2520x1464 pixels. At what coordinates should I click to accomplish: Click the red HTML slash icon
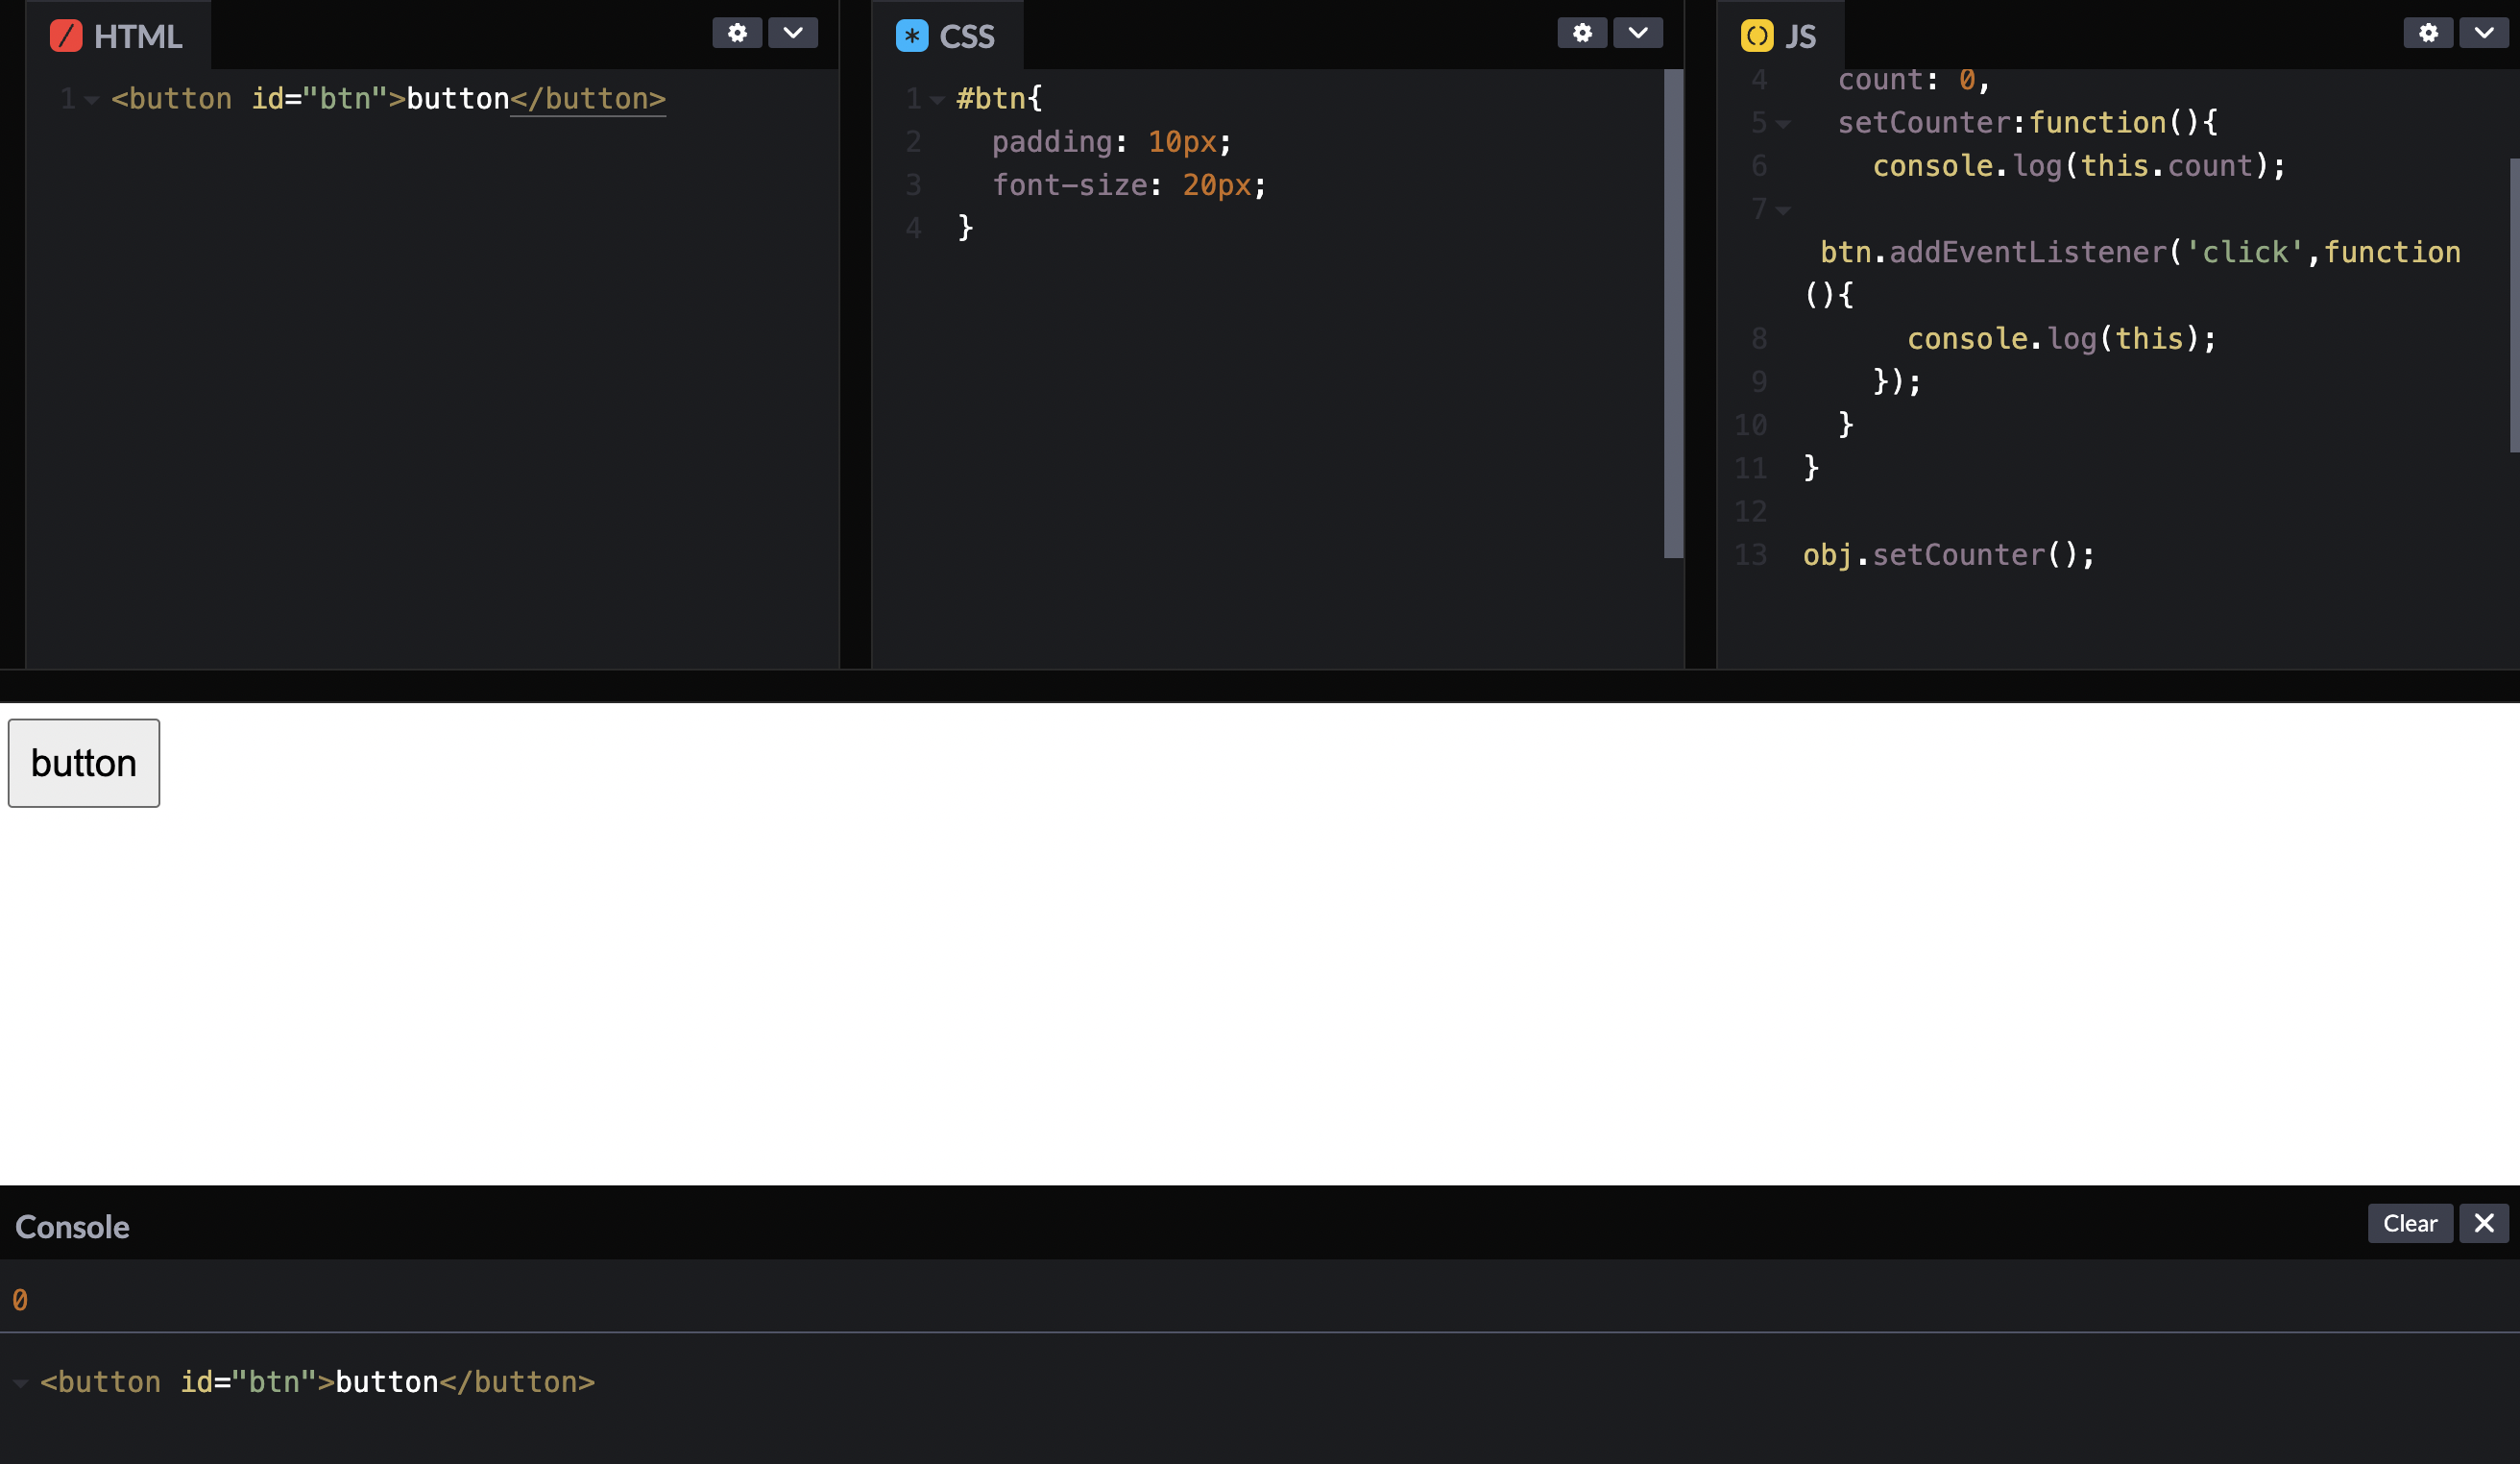click(66, 36)
